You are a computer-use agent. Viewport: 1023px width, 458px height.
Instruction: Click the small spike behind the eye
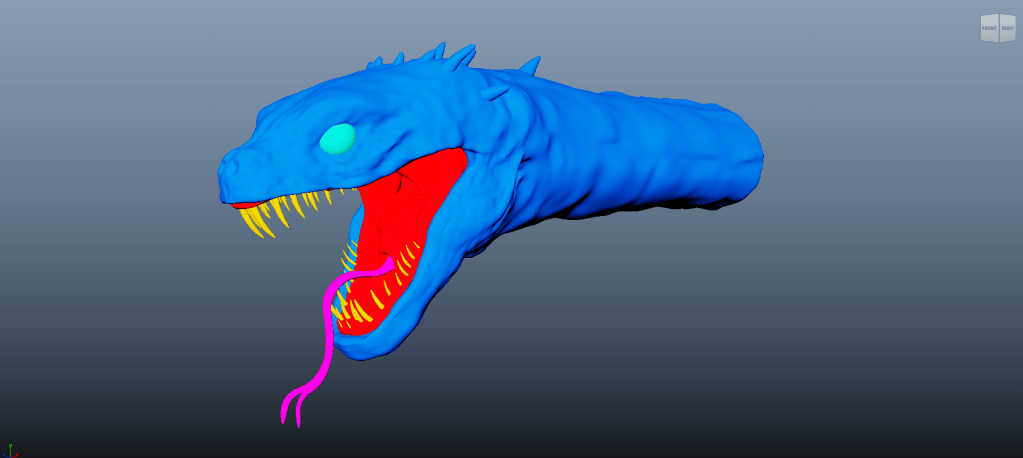tap(497, 92)
